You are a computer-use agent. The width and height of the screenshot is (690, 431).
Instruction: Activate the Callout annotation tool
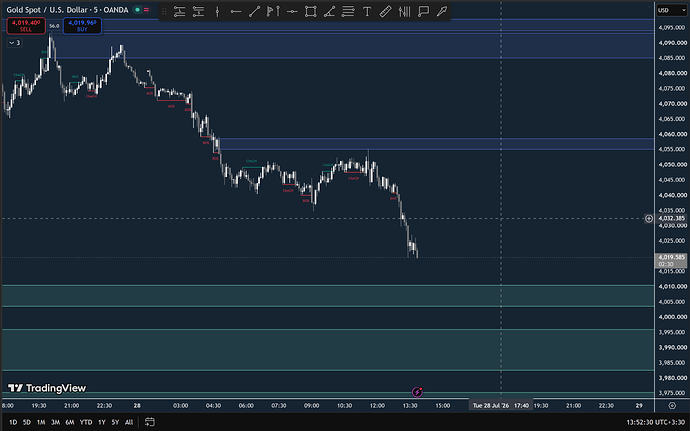[423, 12]
